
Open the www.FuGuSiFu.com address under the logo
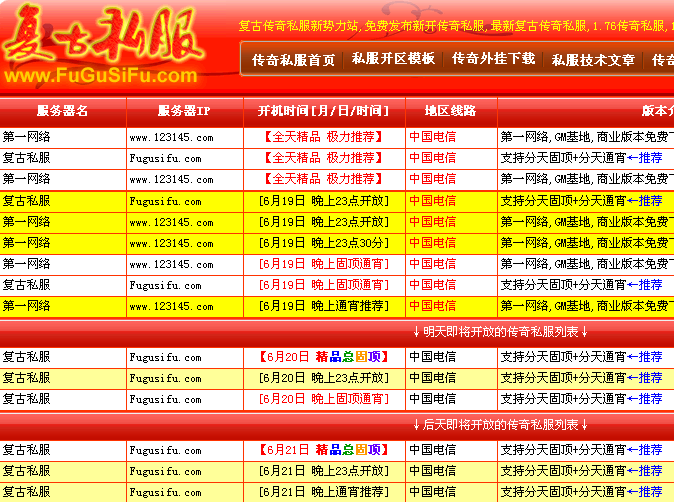tap(103, 76)
